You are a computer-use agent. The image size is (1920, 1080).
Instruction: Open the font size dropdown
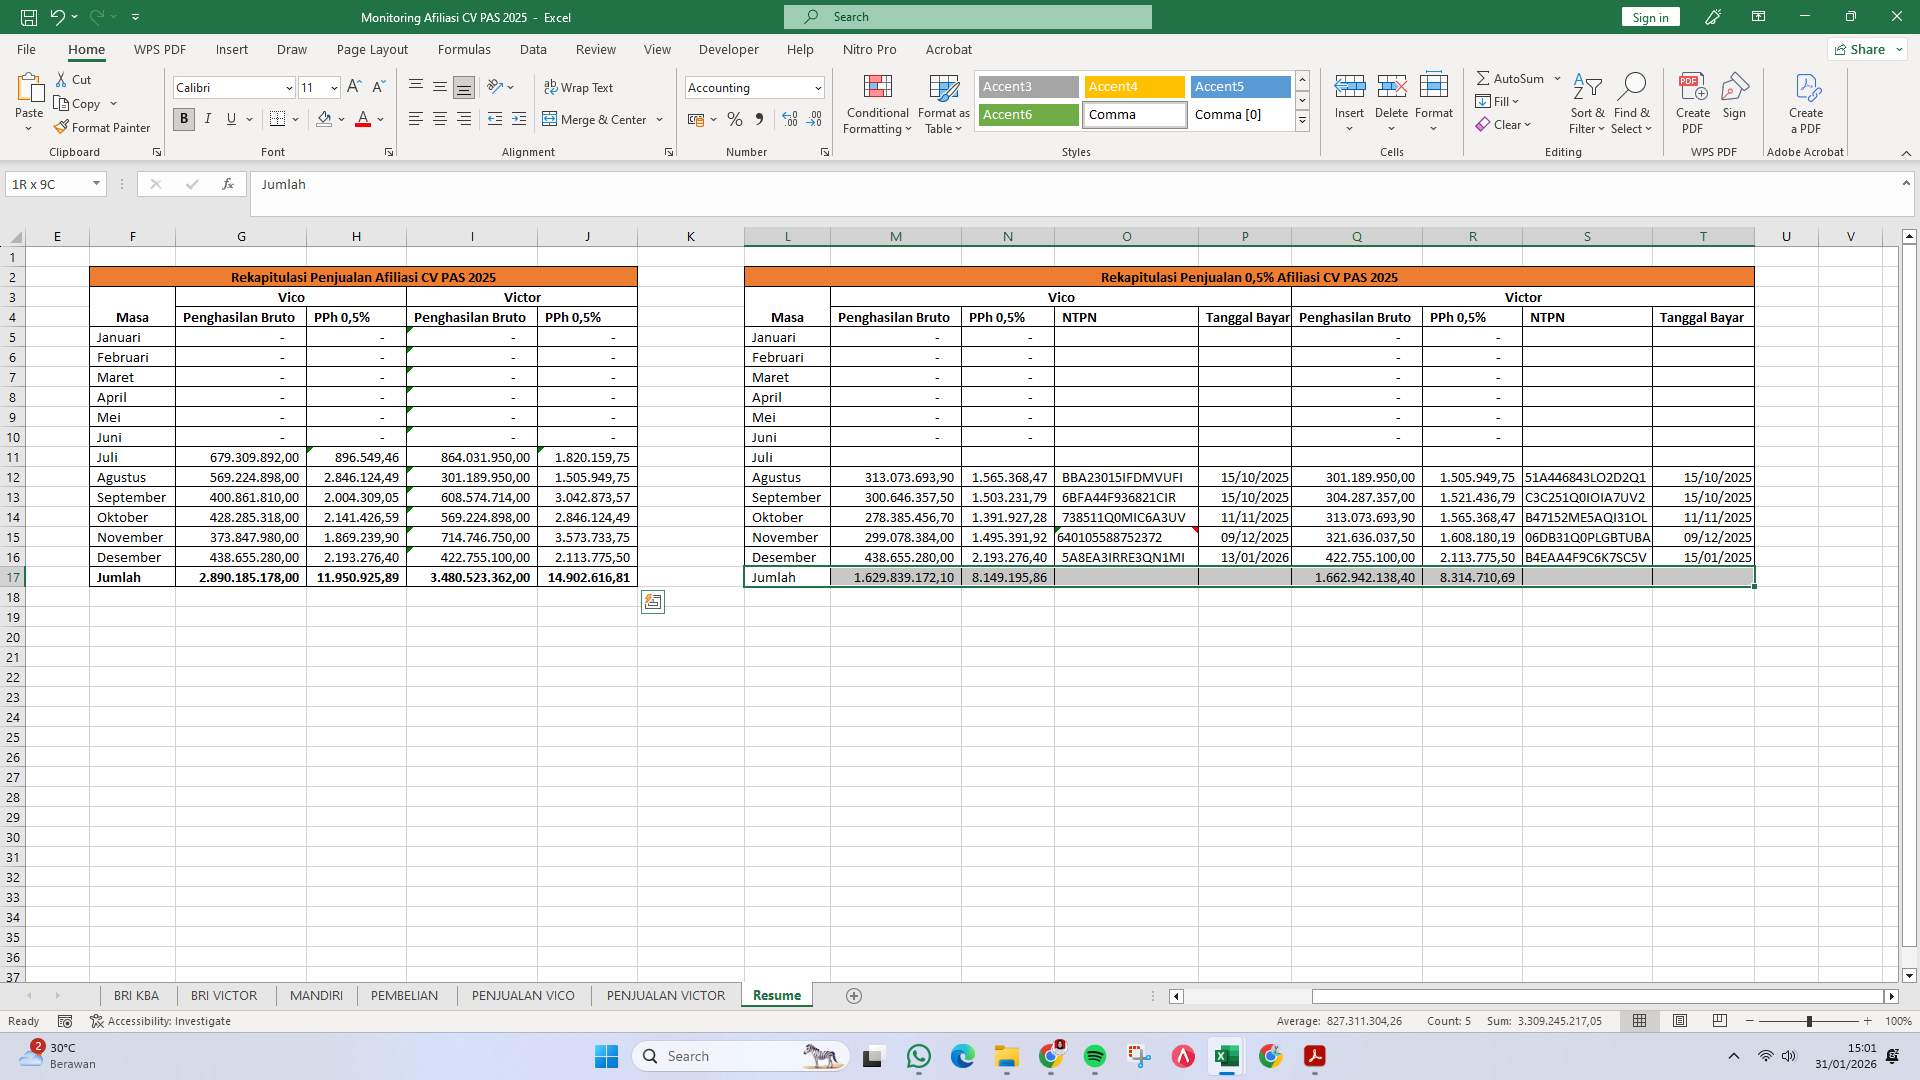(333, 88)
